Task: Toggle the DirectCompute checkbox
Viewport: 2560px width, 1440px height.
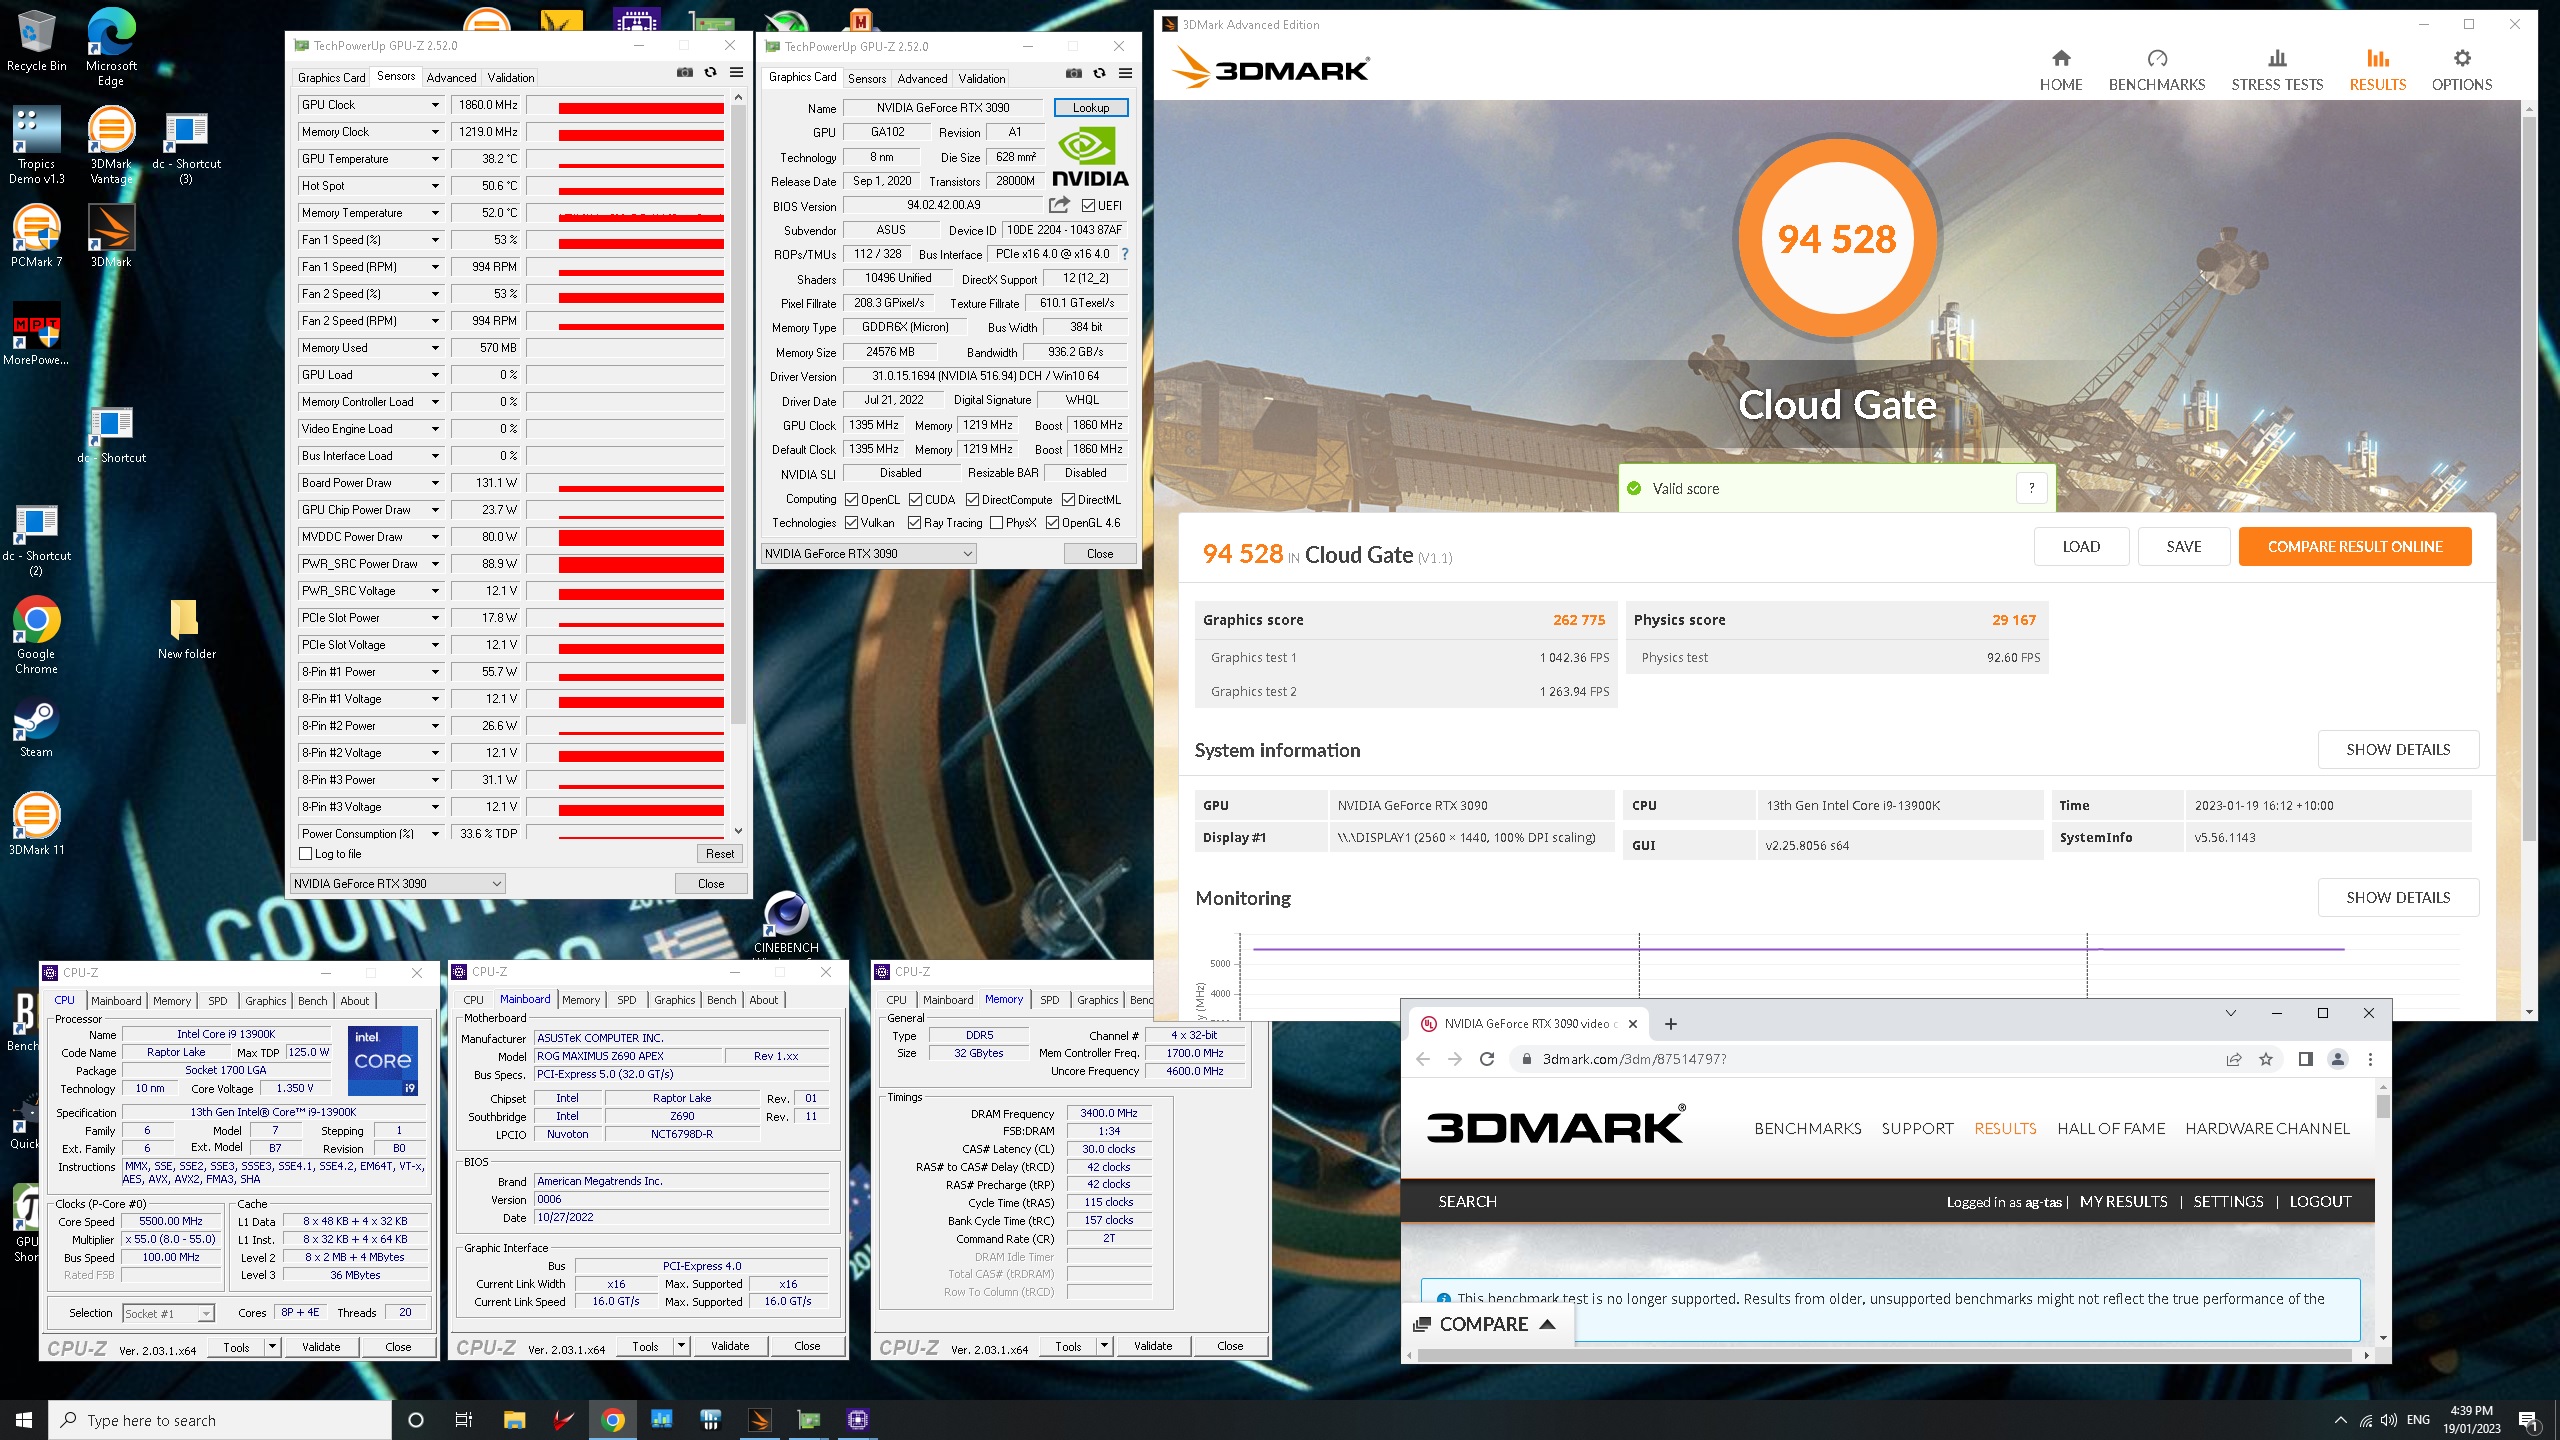Action: click(972, 500)
